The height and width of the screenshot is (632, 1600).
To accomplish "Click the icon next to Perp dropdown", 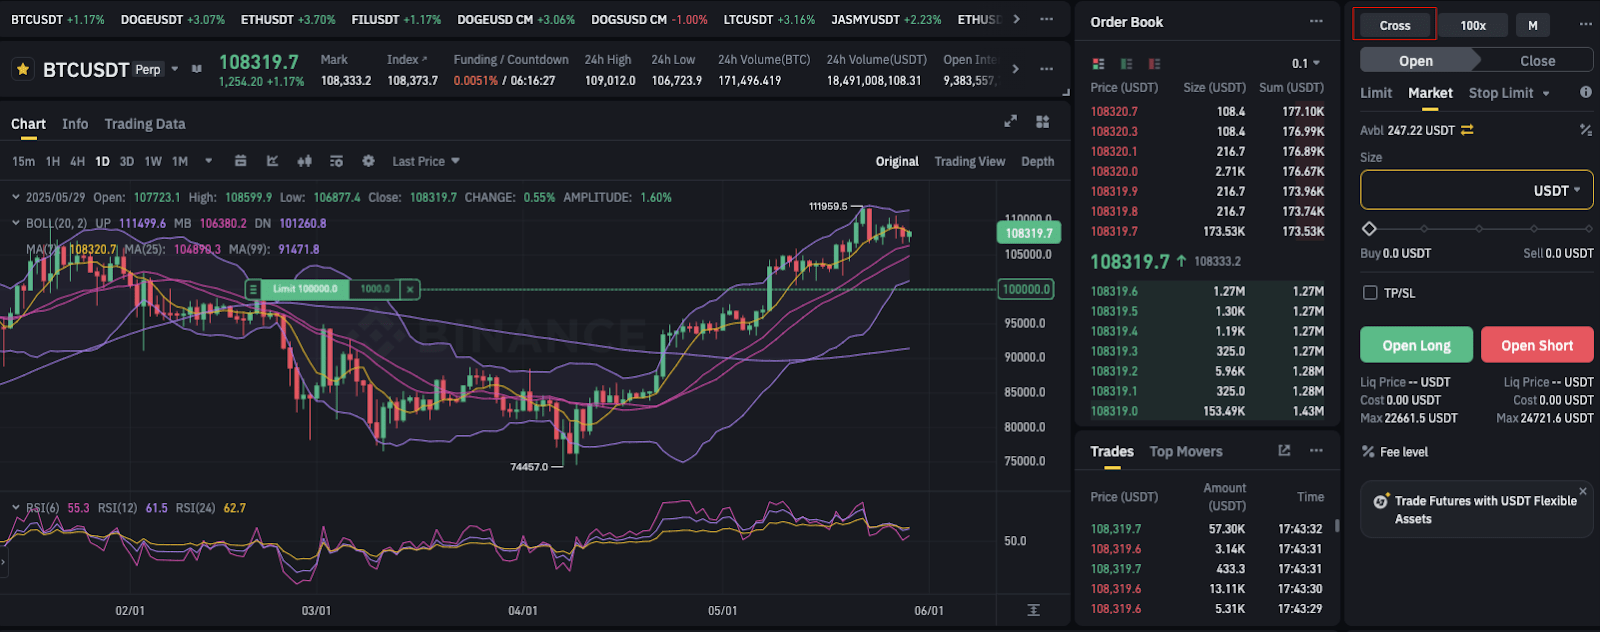I will click(x=197, y=69).
